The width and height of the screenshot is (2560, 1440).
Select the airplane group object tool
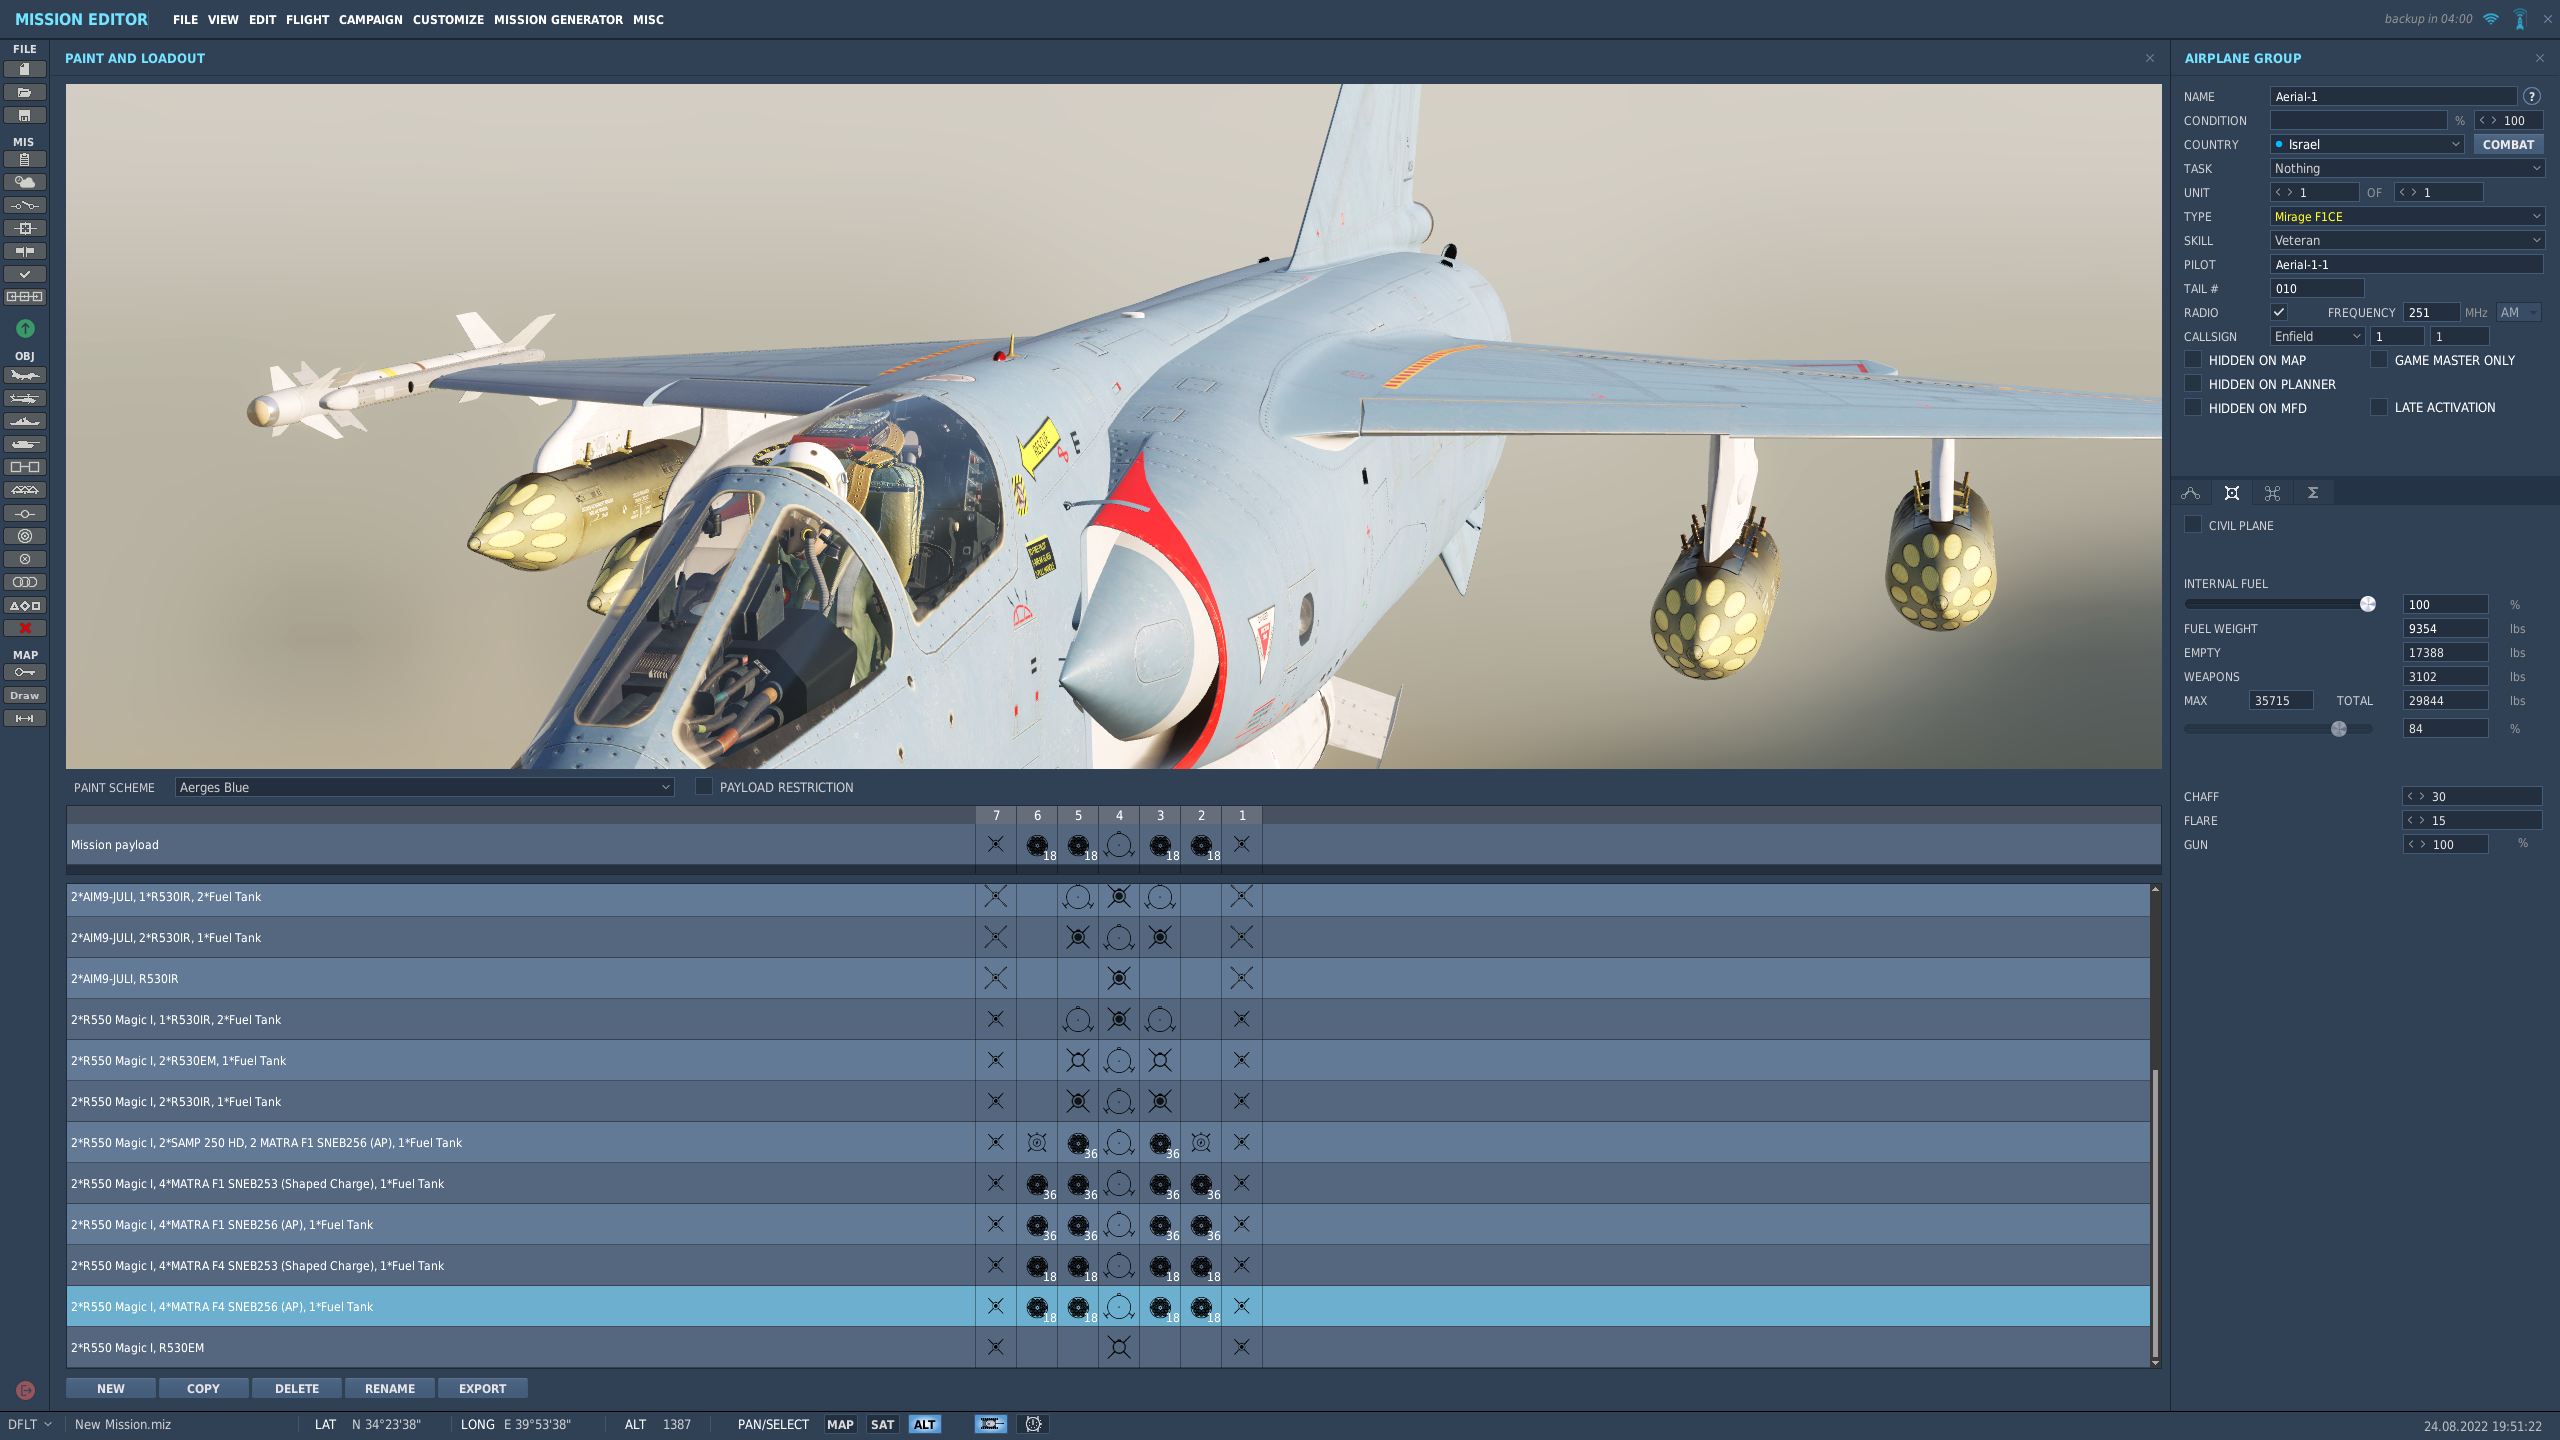tap(25, 375)
